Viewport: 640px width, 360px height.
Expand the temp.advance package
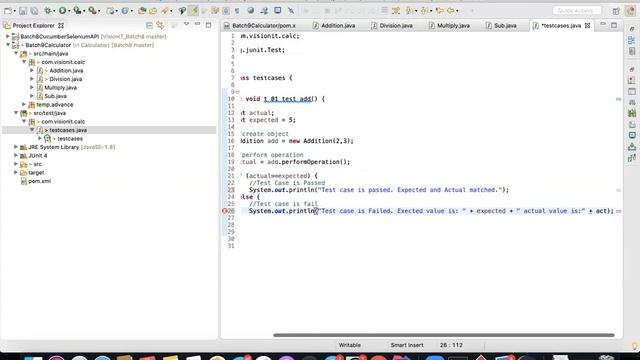(24, 104)
